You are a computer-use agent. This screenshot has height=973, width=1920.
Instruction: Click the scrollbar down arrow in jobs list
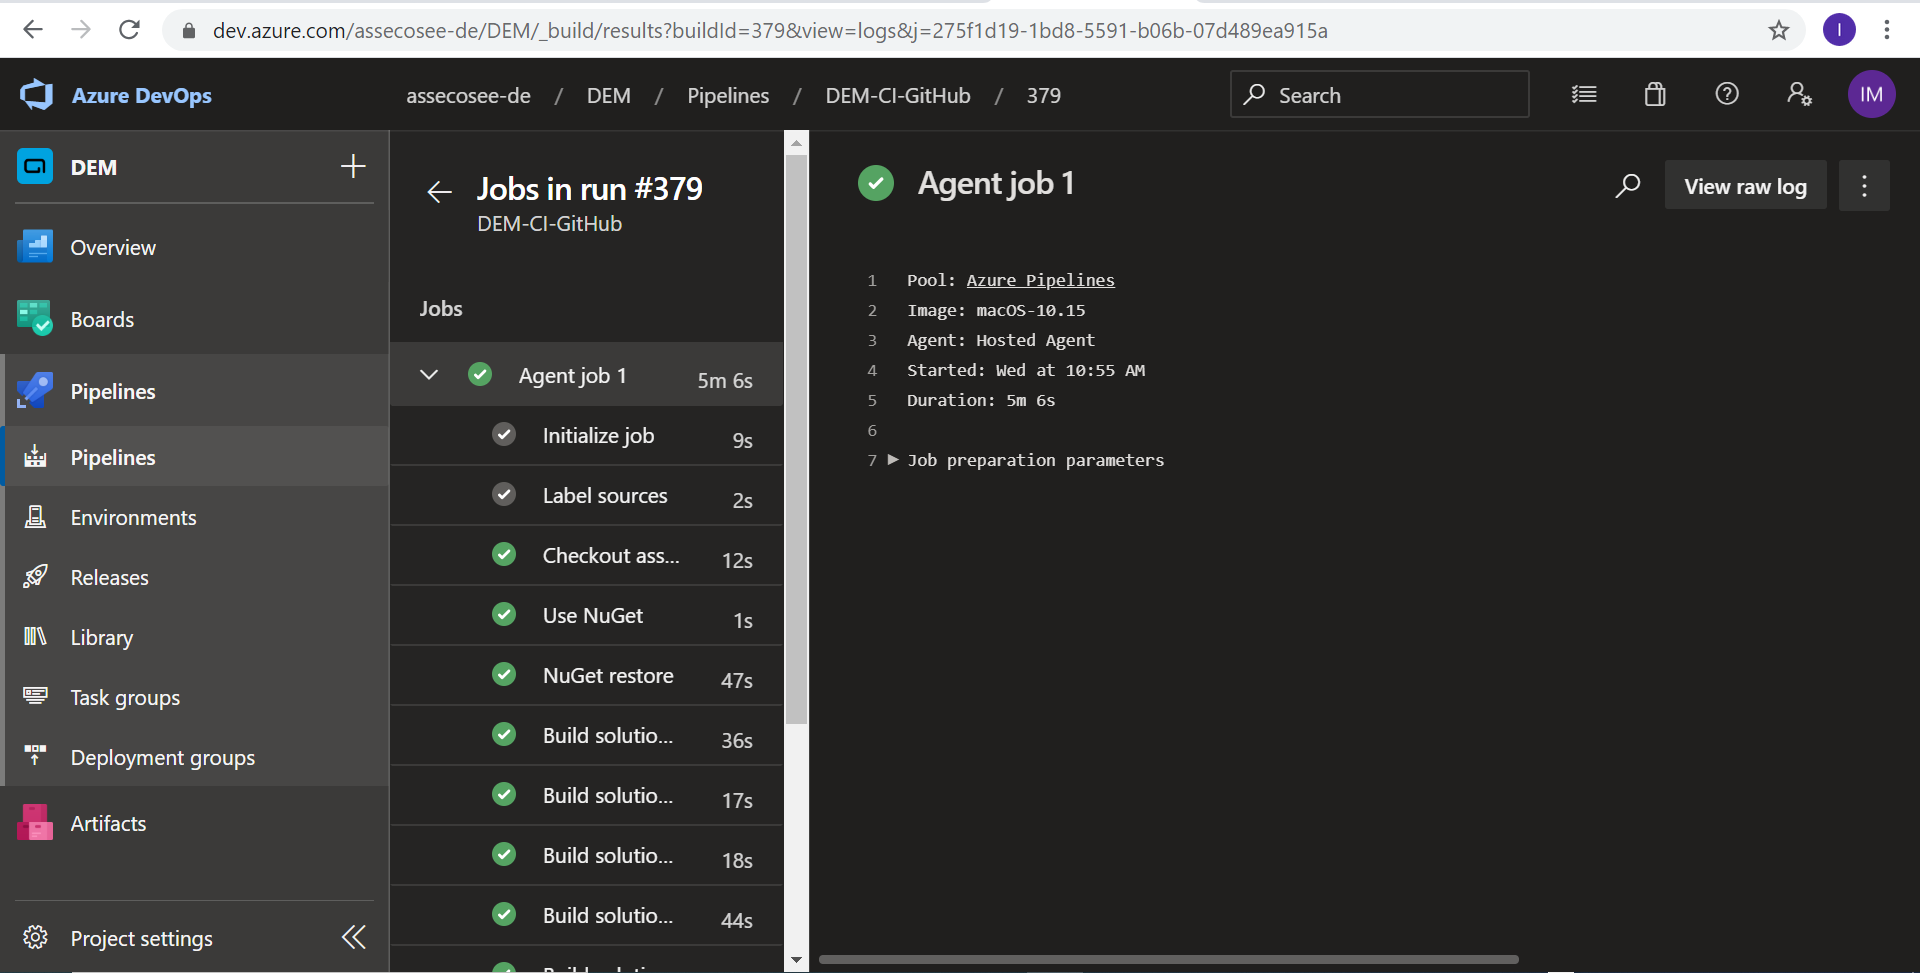tap(796, 960)
